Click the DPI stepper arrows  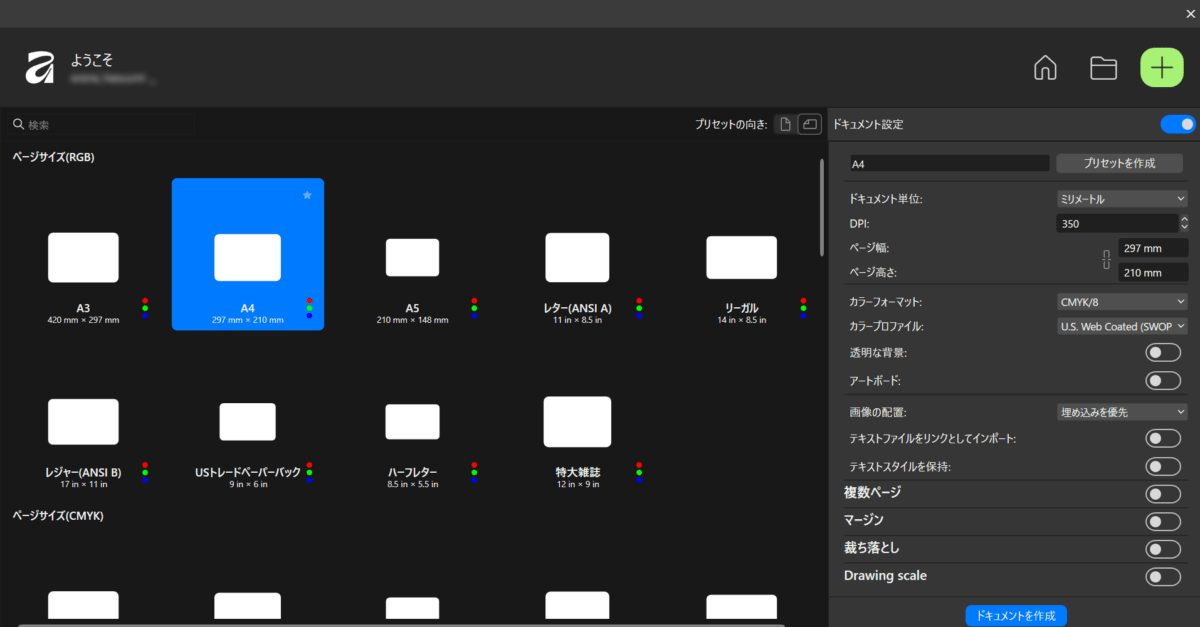(1184, 224)
